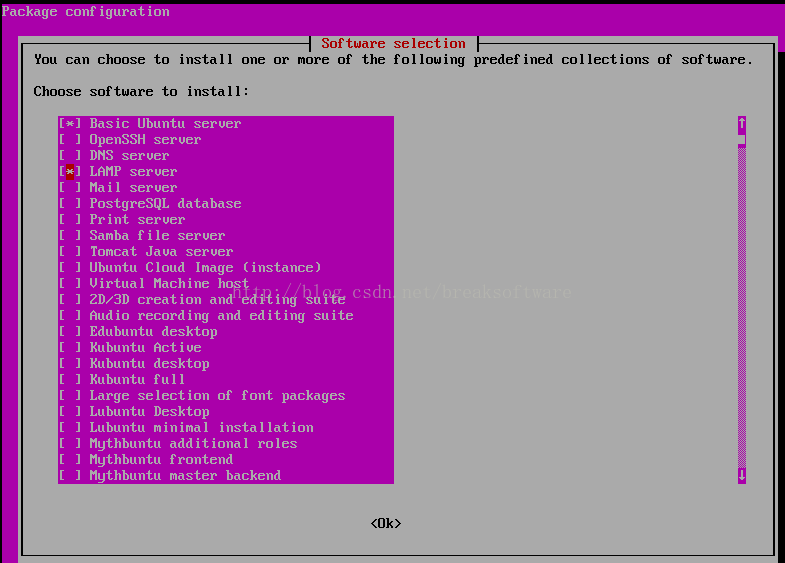Check the Edubuntu desktop checkbox
The height and width of the screenshot is (563, 785).
coord(70,332)
